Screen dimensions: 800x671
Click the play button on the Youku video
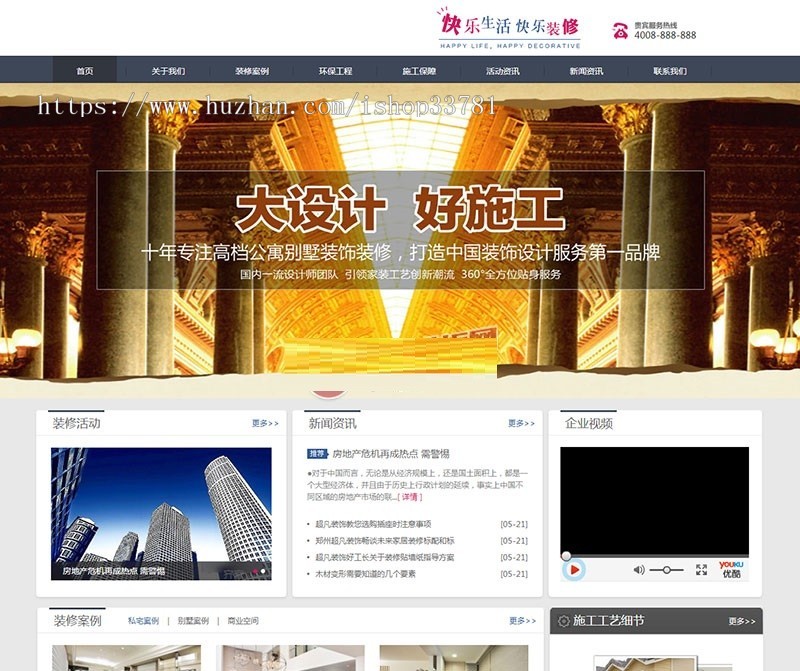pyautogui.click(x=574, y=568)
